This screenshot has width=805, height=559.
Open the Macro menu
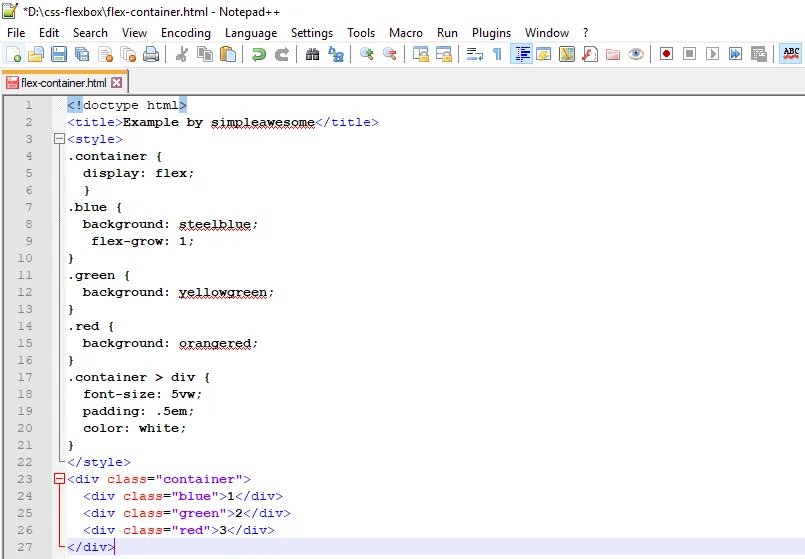point(406,33)
